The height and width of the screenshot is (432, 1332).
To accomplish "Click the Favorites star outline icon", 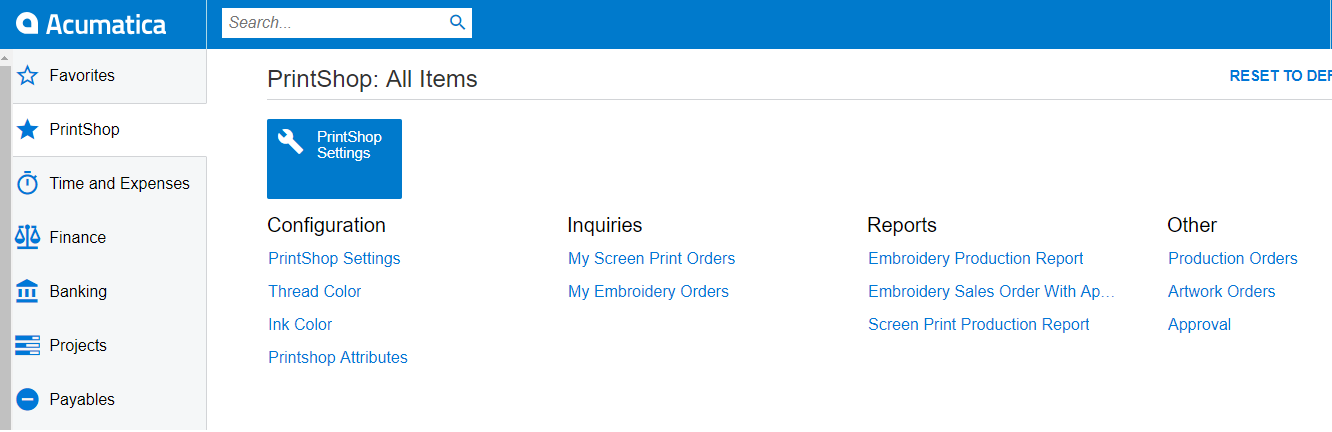I will point(28,76).
